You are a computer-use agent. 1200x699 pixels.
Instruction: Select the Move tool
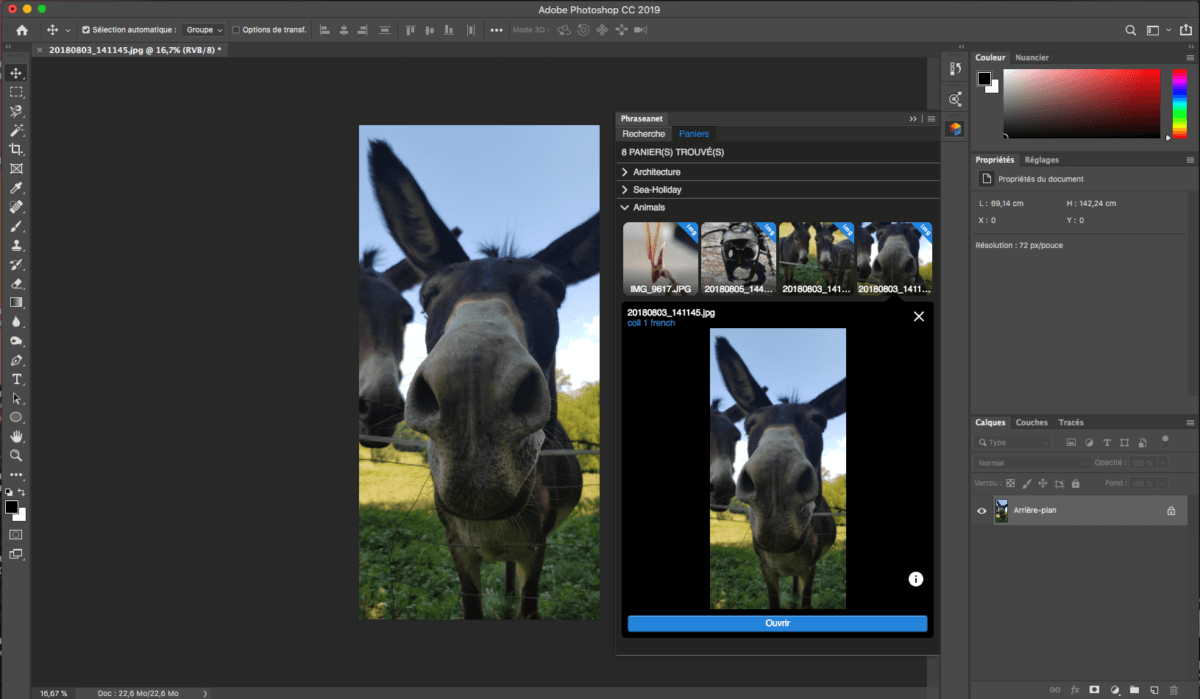pos(14,72)
